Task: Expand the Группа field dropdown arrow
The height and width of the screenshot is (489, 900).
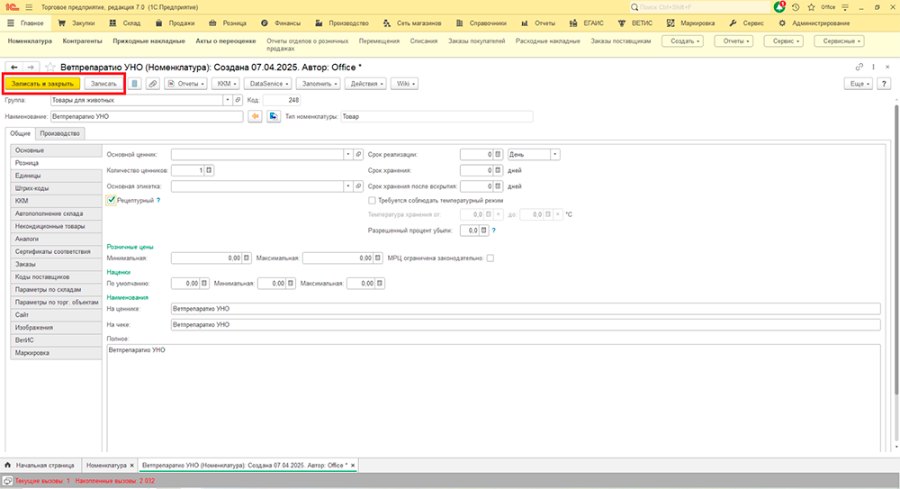Action: point(227,100)
